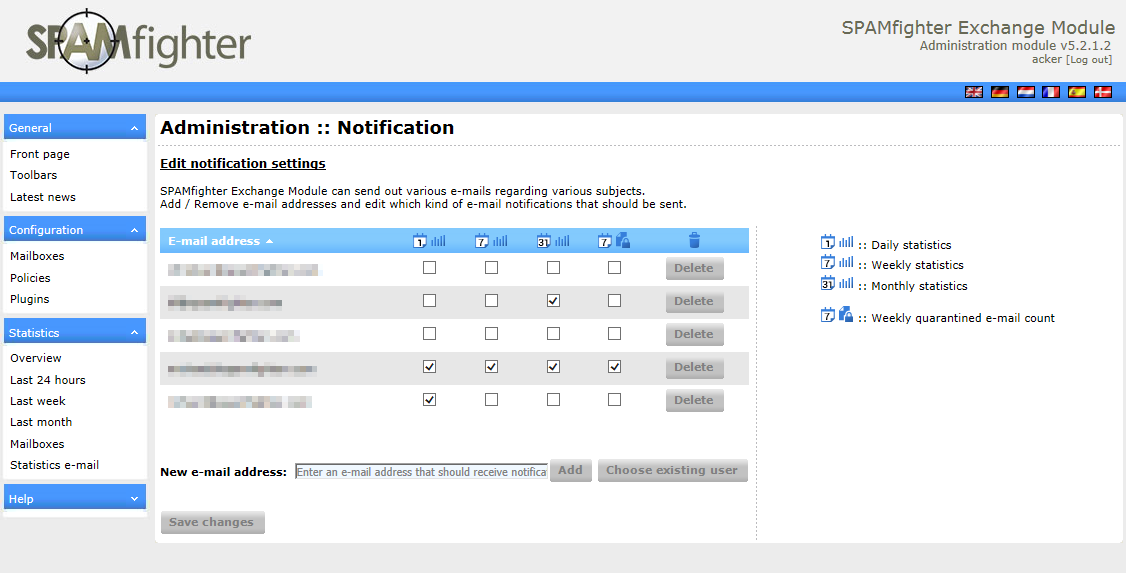Enable weekly statistics for the third address
Image resolution: width=1126 pixels, height=573 pixels.
tap(491, 334)
